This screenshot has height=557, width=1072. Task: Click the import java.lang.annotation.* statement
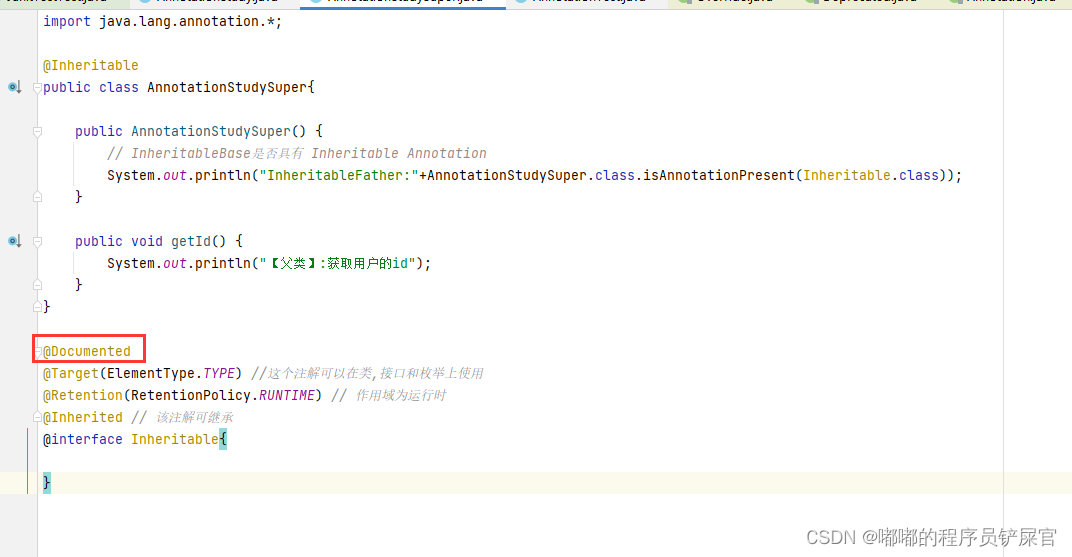[x=162, y=21]
